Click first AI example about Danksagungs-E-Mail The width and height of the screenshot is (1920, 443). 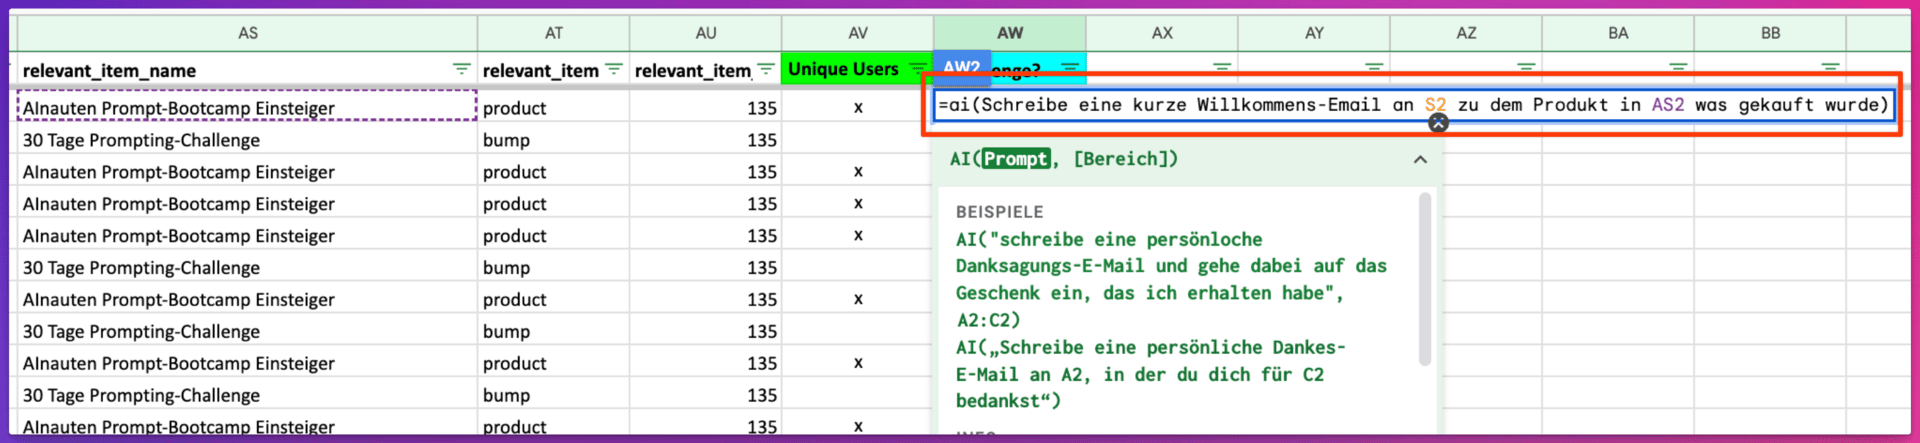tap(1171, 280)
